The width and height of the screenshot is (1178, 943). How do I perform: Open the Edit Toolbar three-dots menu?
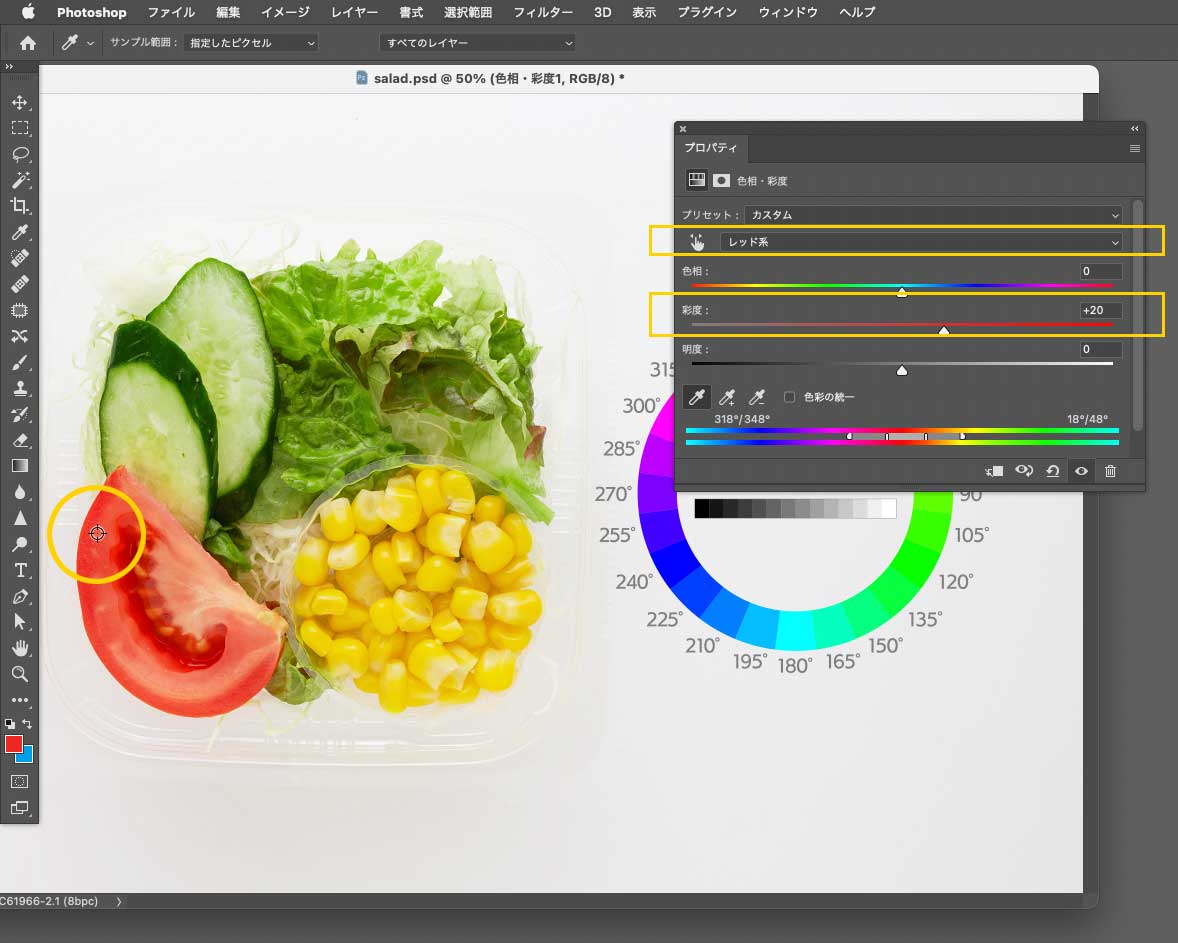coord(20,700)
